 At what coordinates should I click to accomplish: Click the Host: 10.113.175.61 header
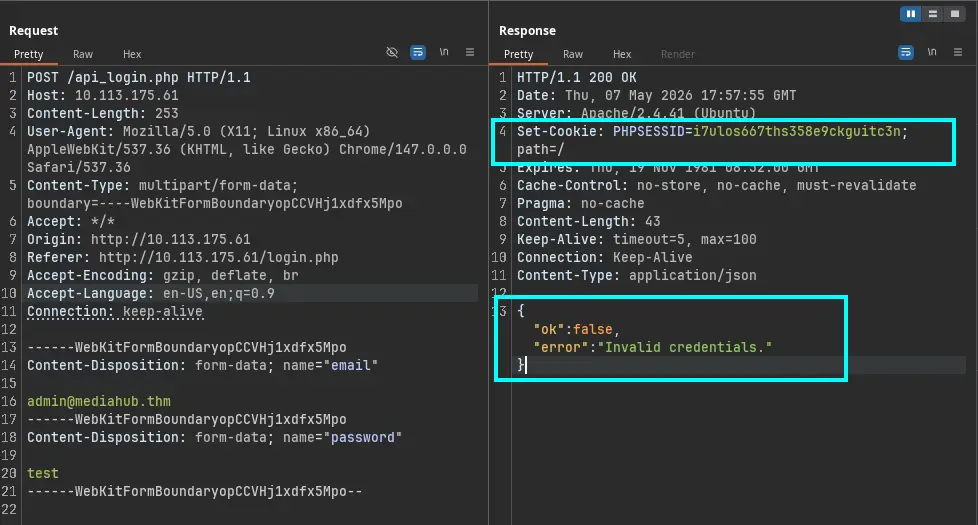(102, 95)
